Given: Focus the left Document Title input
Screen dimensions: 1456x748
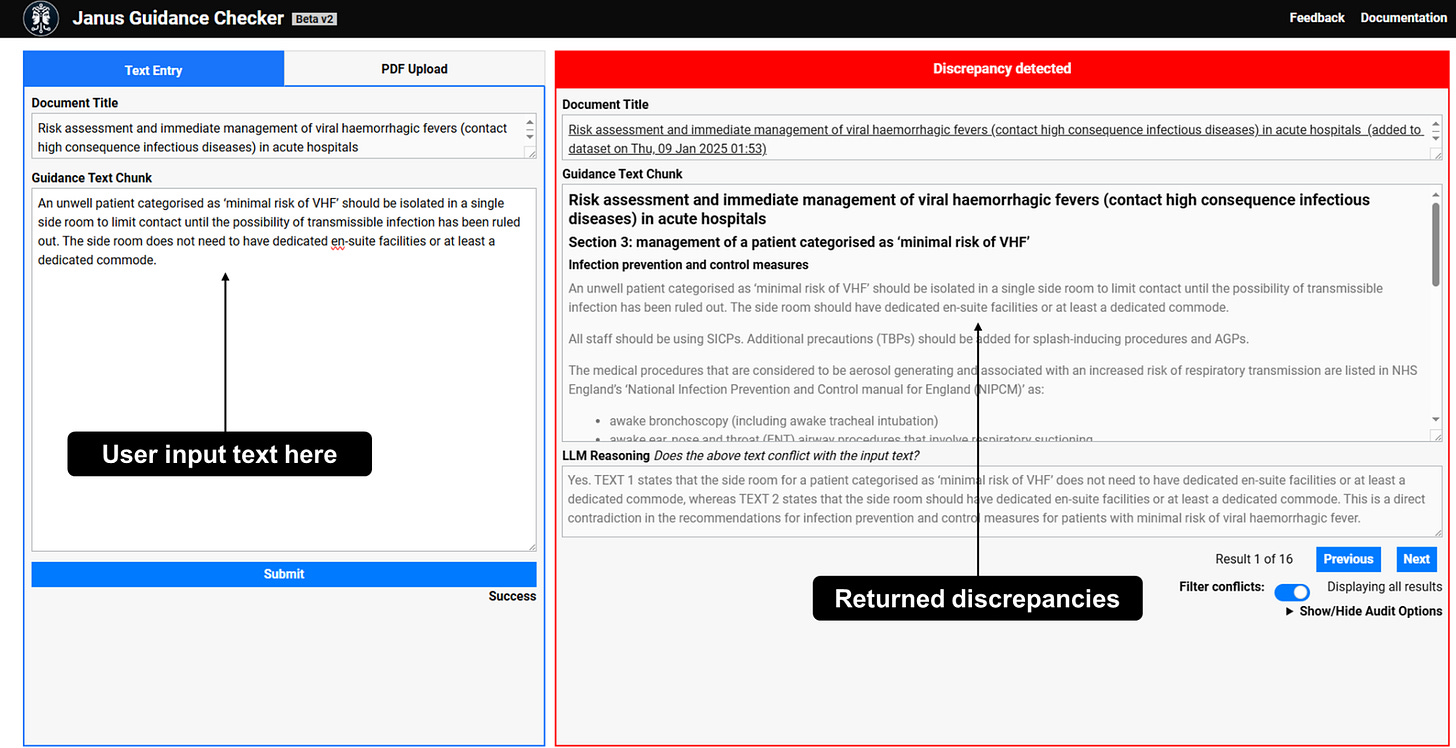Looking at the screenshot, I should pyautogui.click(x=284, y=137).
